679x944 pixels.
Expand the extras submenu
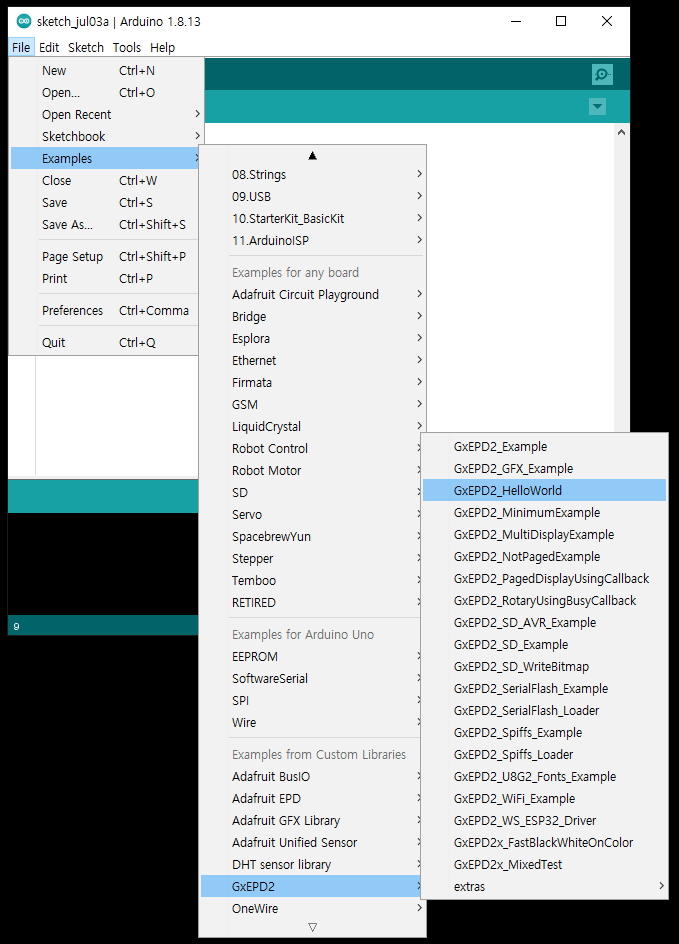tap(545, 886)
